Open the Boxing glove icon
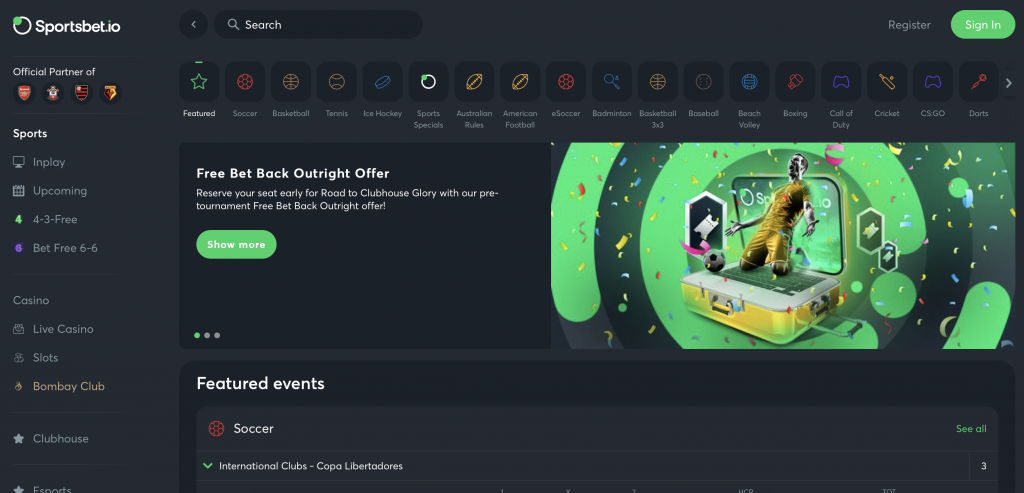Image resolution: width=1024 pixels, height=493 pixels. pyautogui.click(x=795, y=82)
